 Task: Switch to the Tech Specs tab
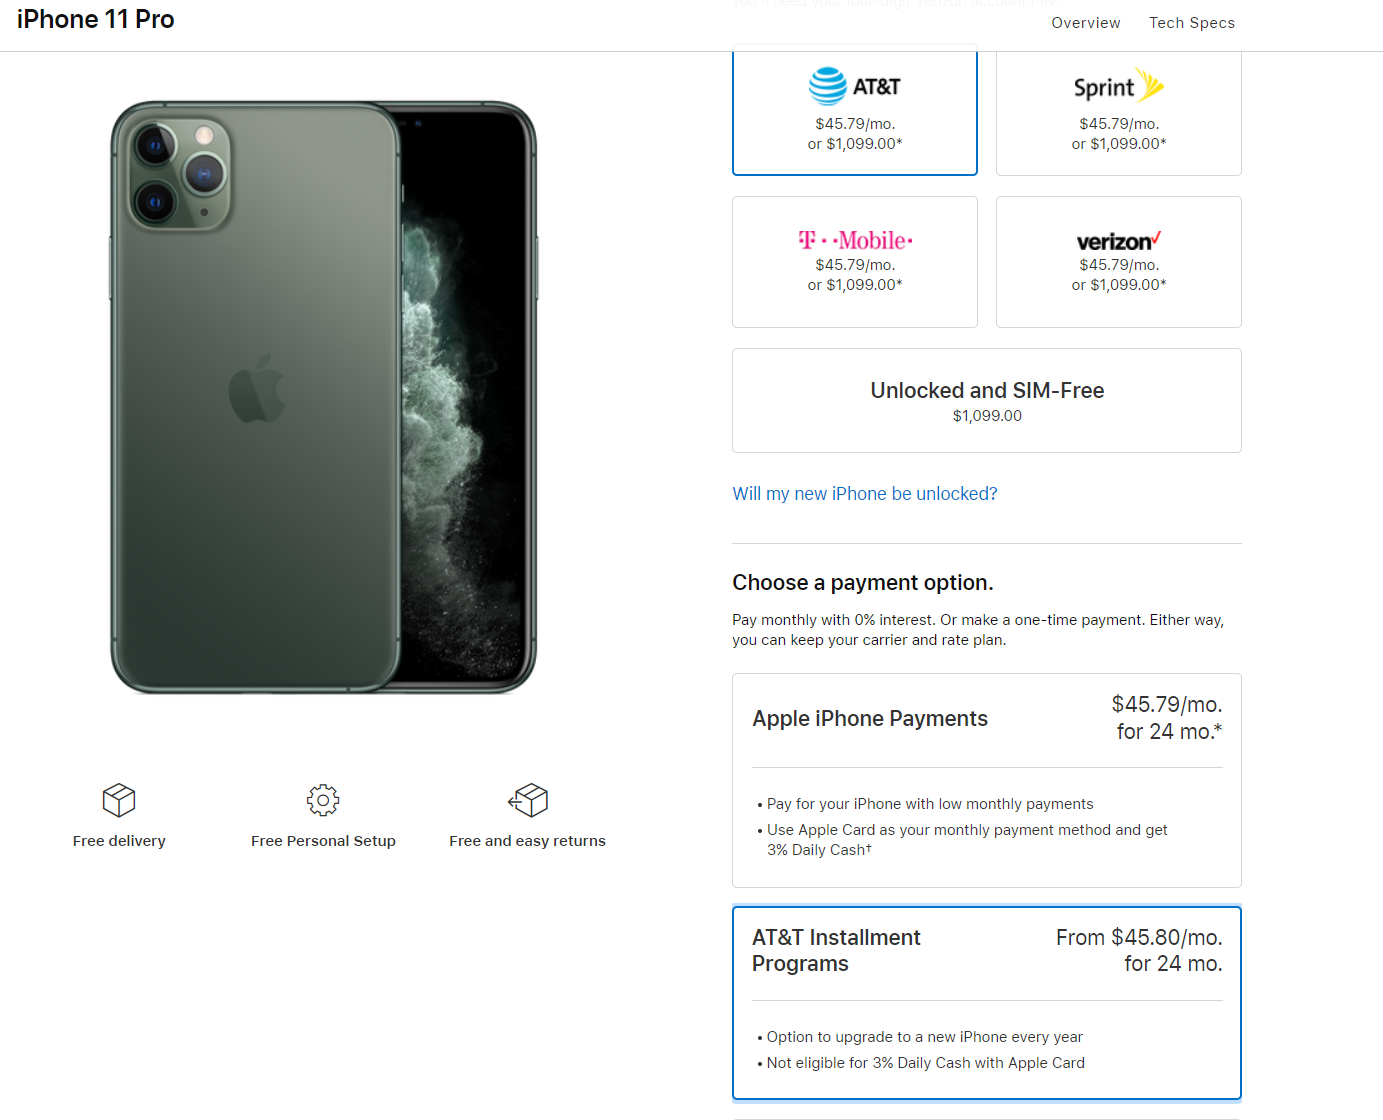coord(1192,23)
